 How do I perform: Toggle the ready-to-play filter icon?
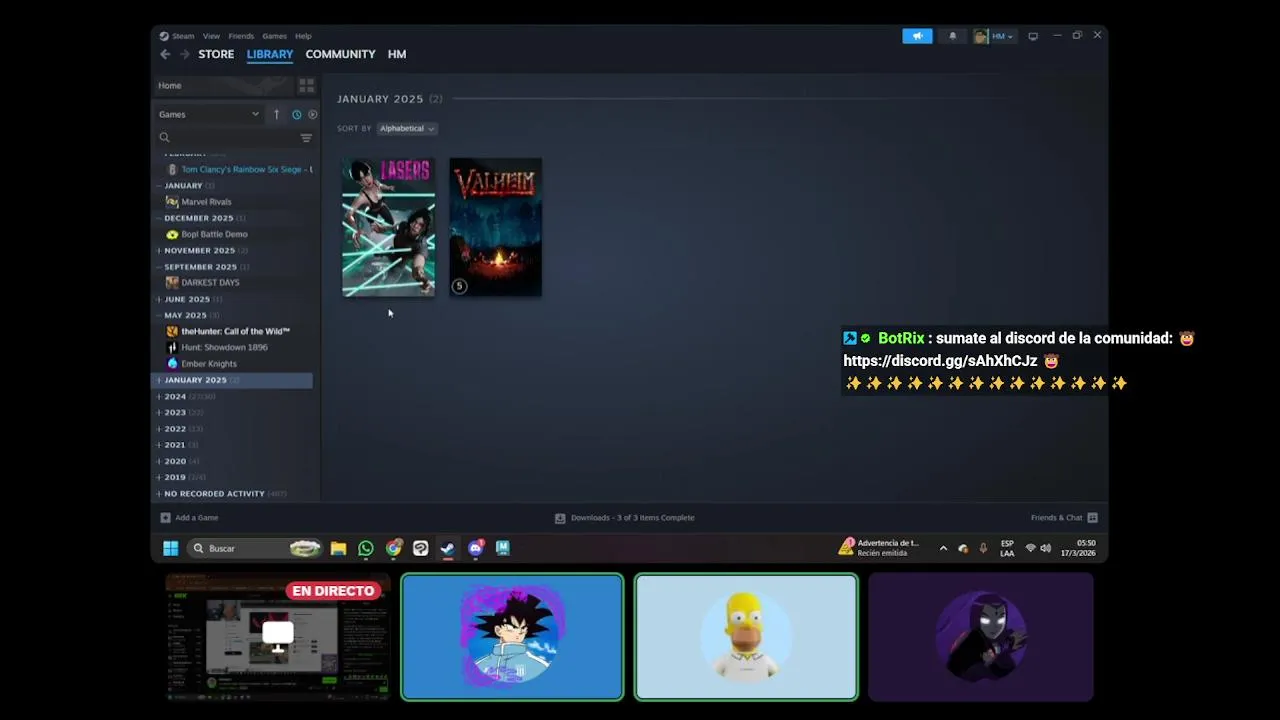pos(312,114)
